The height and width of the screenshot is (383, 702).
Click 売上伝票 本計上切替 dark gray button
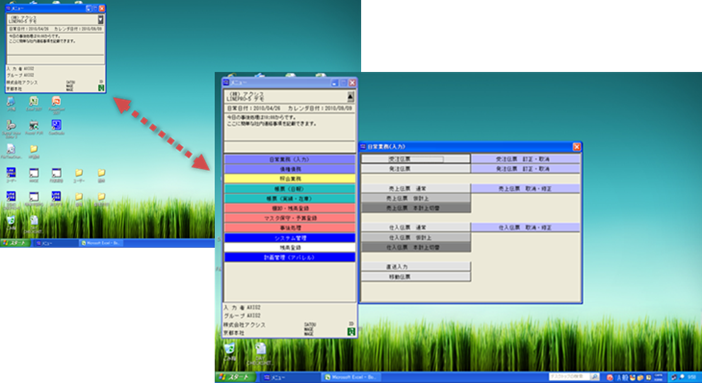pos(416,208)
